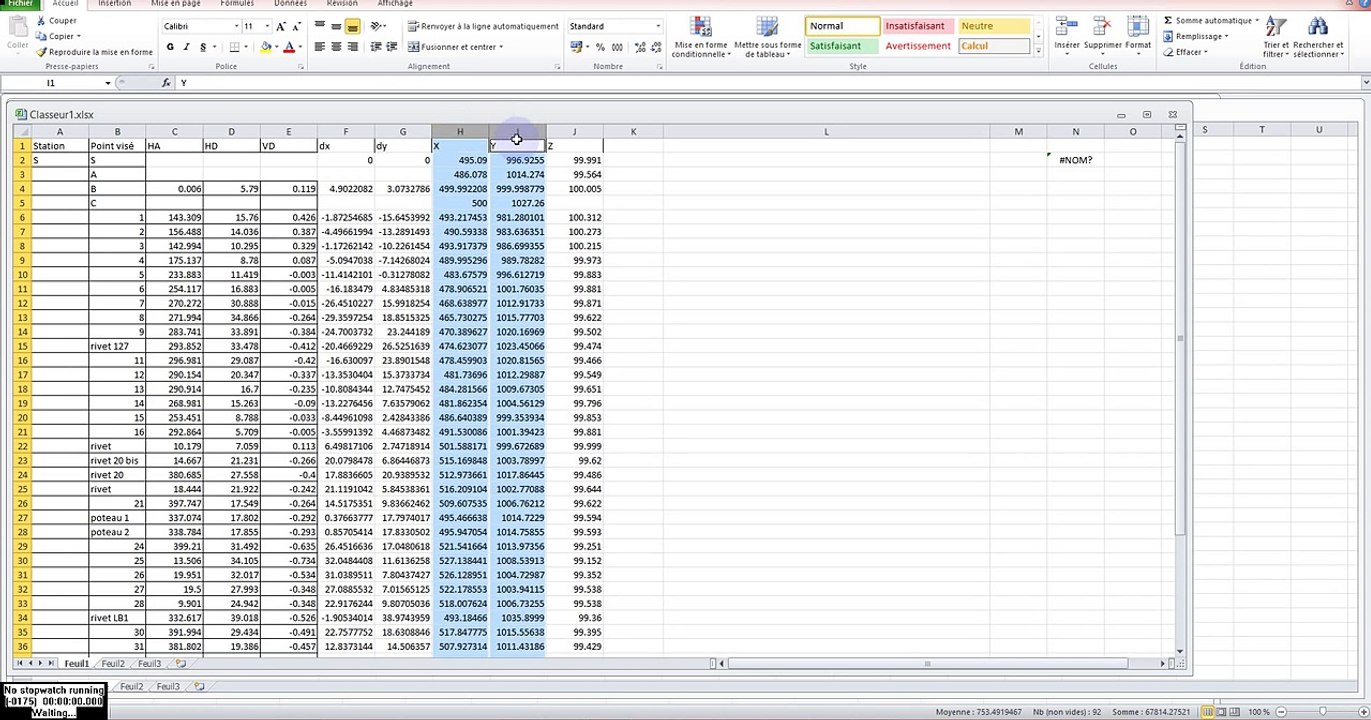Align cell text to the right
This screenshot has height=720, width=1371.
tap(352, 47)
